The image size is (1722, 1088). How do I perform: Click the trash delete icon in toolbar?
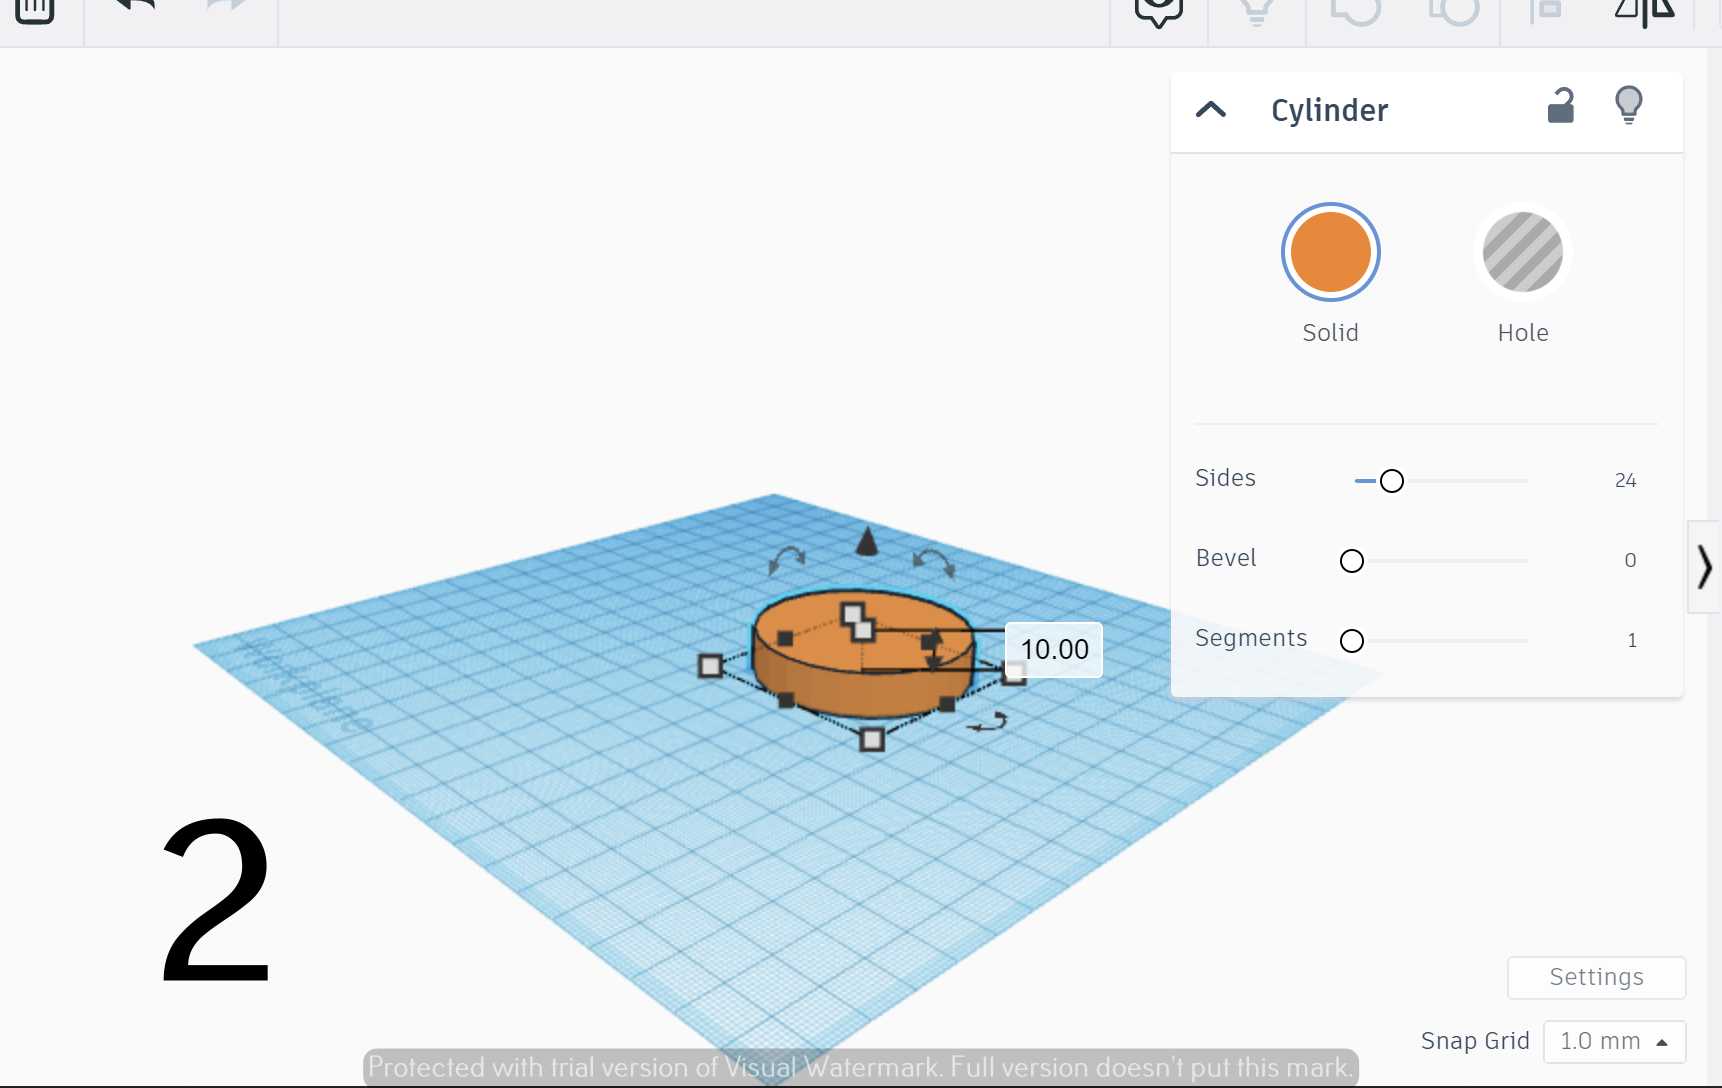pyautogui.click(x=35, y=10)
